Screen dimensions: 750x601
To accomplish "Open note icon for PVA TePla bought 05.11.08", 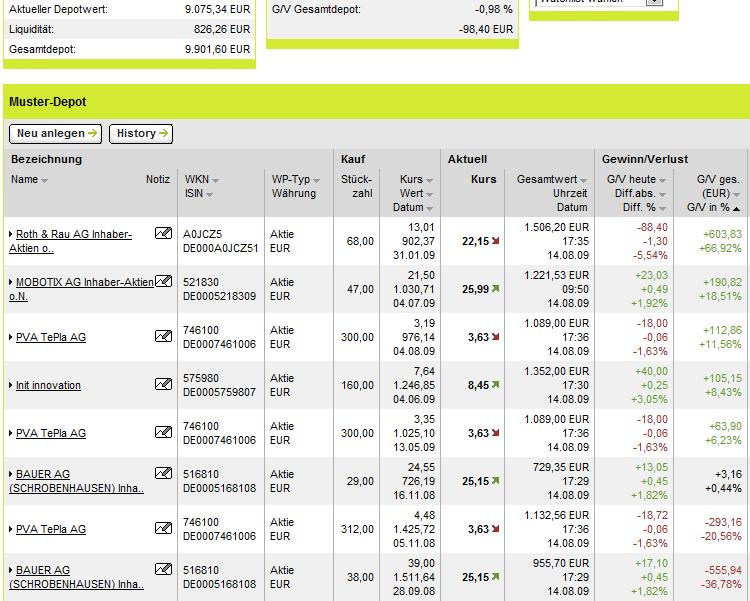I will click(163, 528).
